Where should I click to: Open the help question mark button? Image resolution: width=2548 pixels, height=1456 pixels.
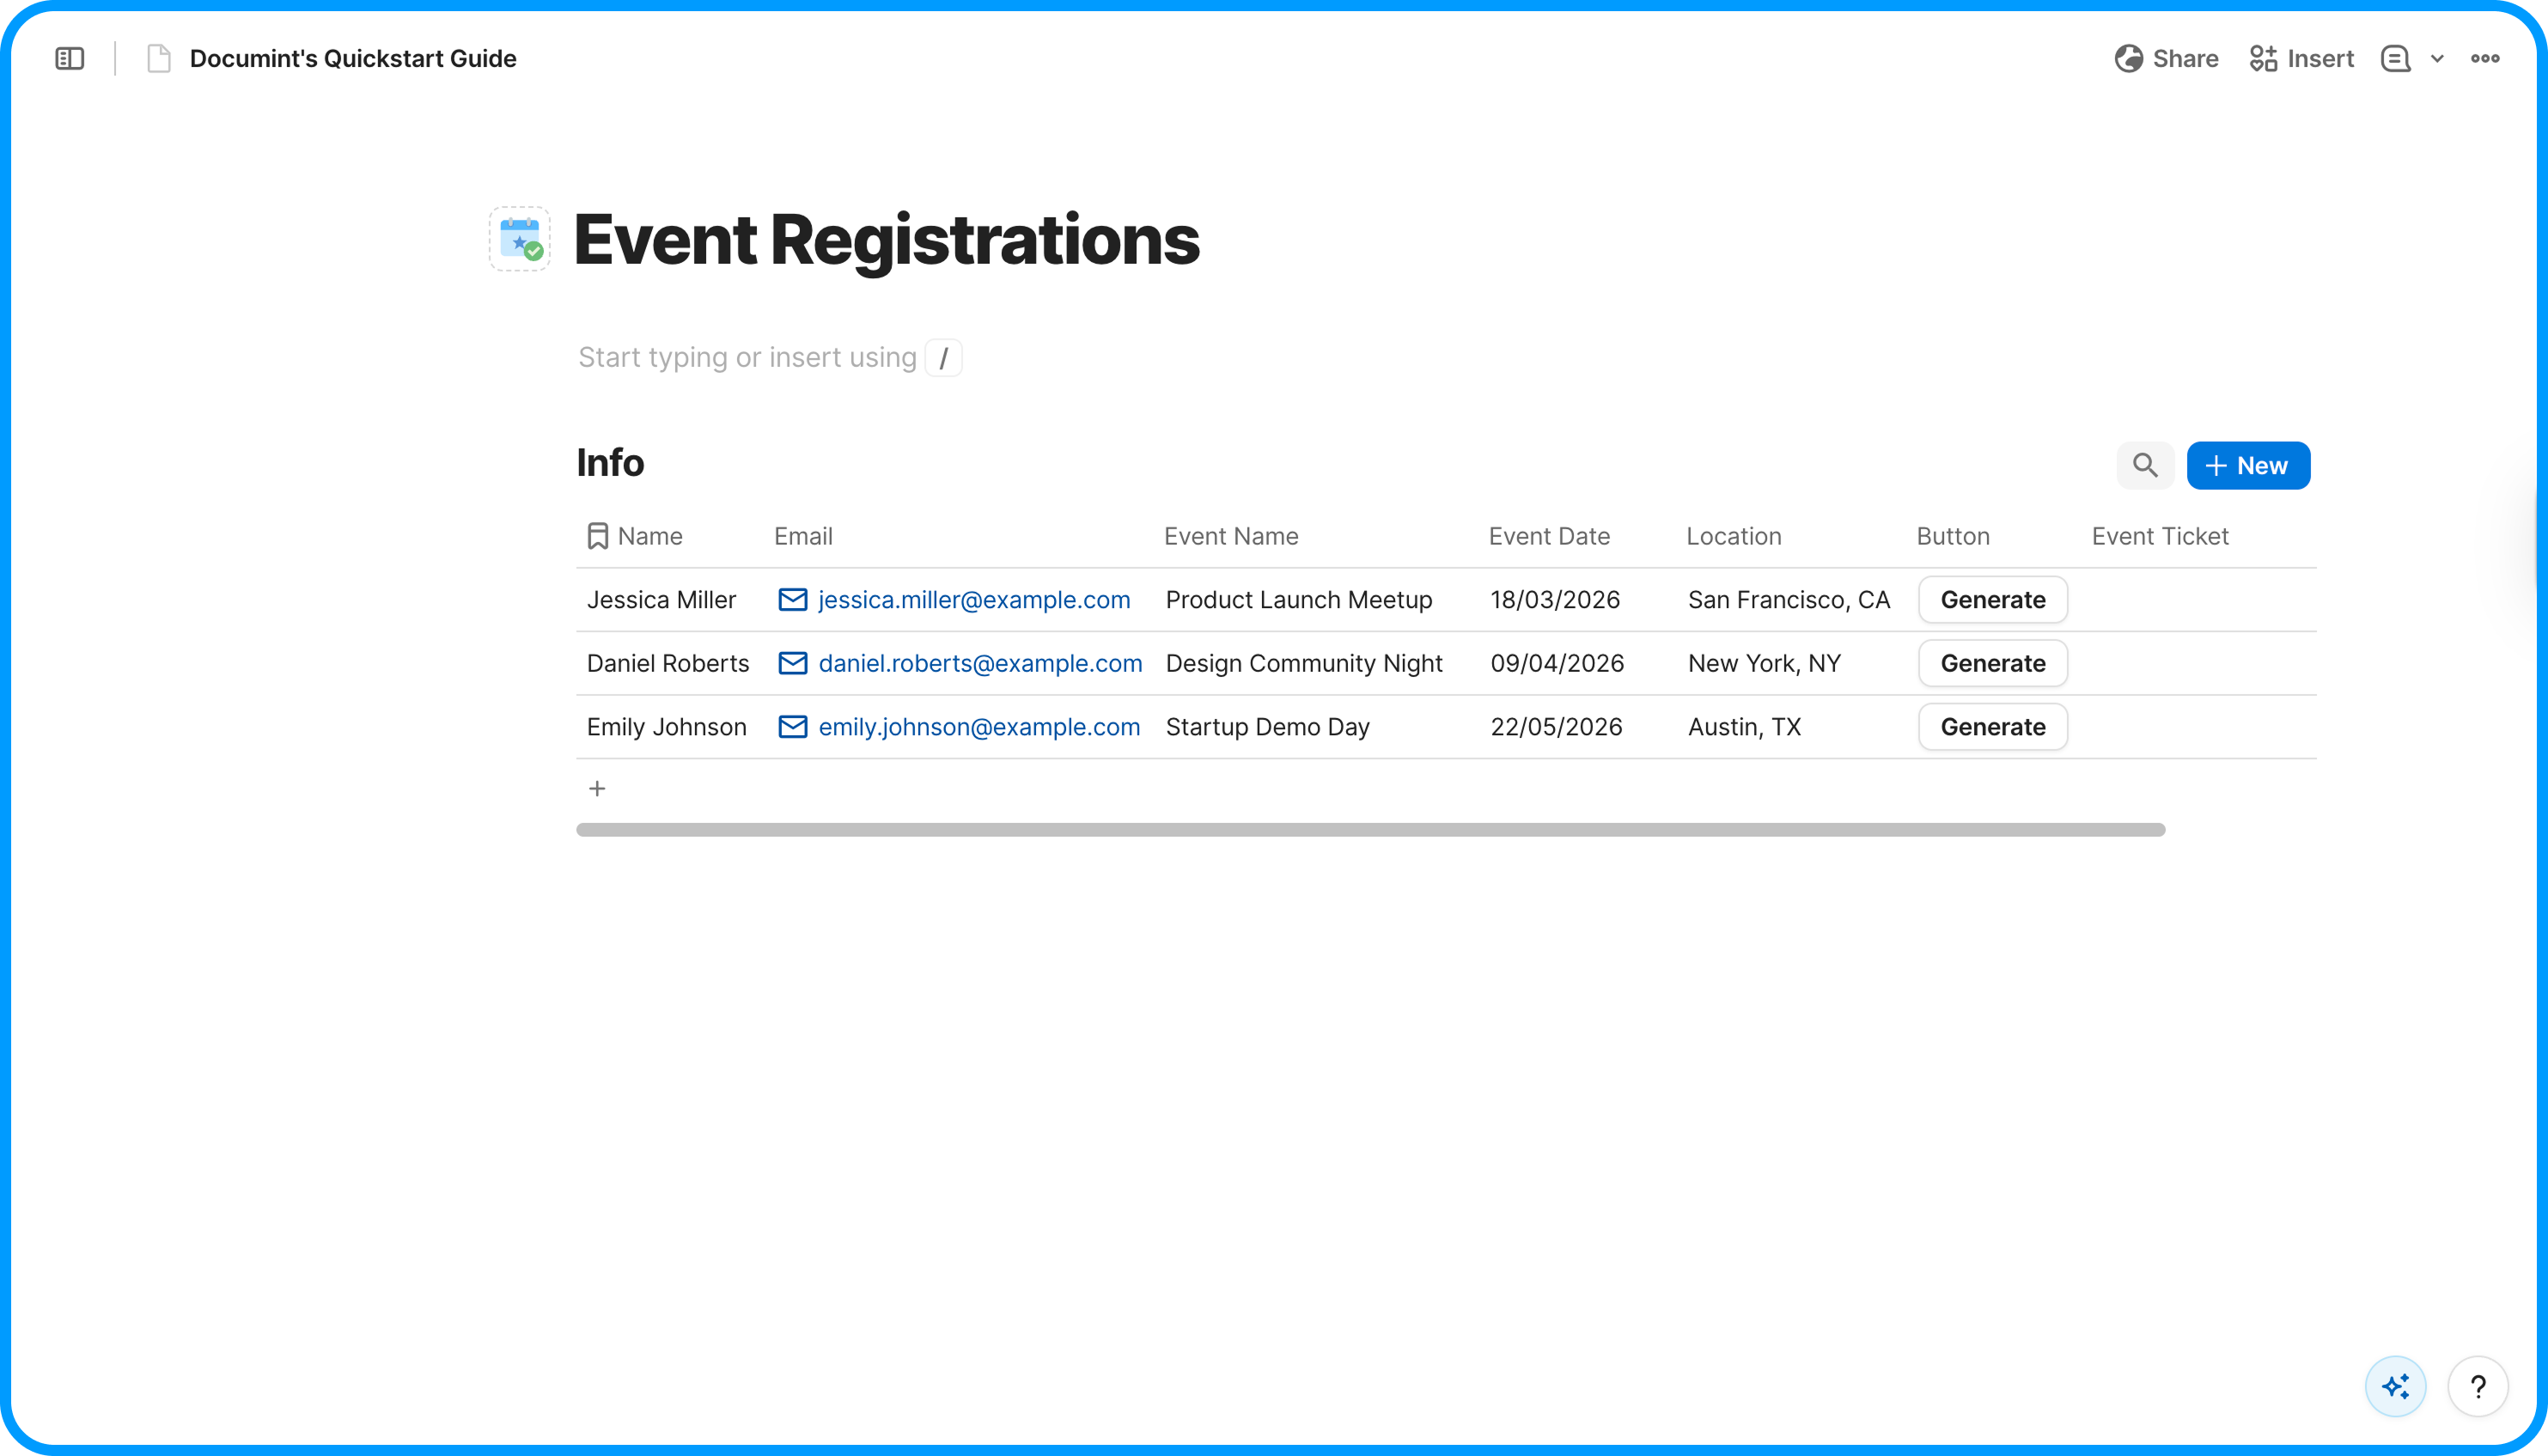[2477, 1386]
